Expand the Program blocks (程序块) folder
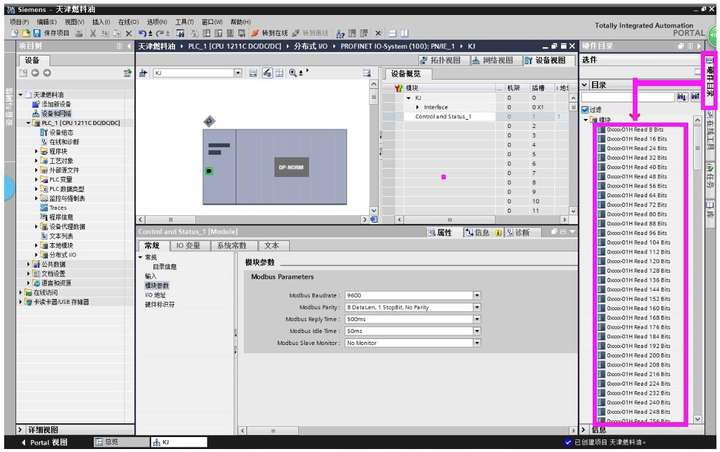Image resolution: width=720 pixels, height=452 pixels. [36, 151]
